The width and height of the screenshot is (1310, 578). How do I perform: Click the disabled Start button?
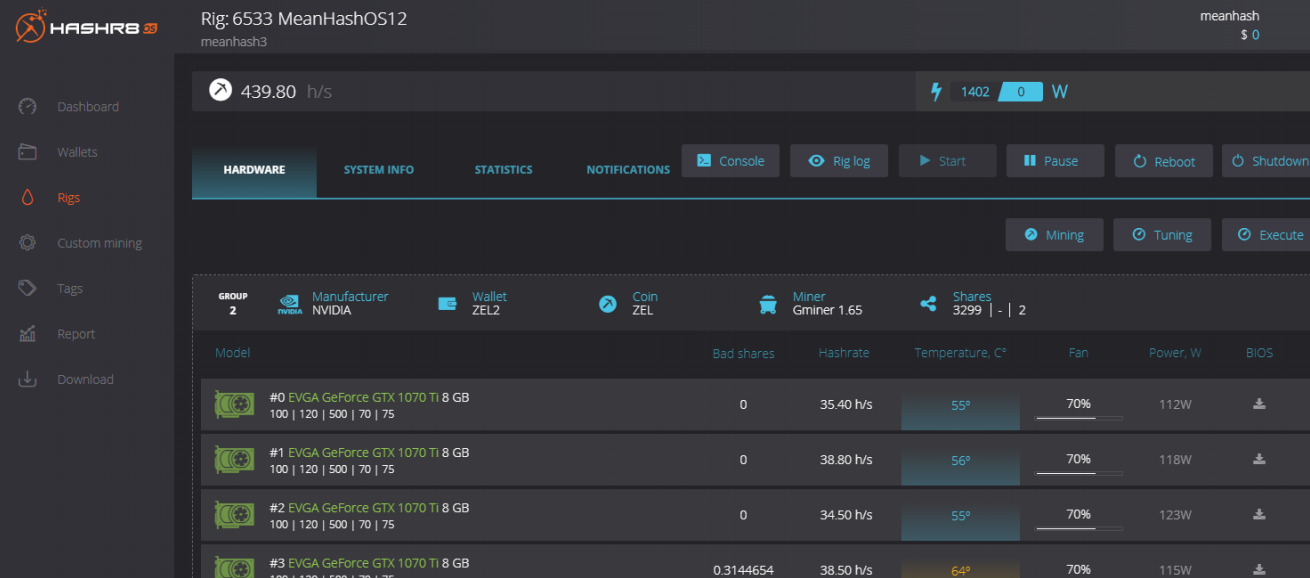click(x=947, y=161)
